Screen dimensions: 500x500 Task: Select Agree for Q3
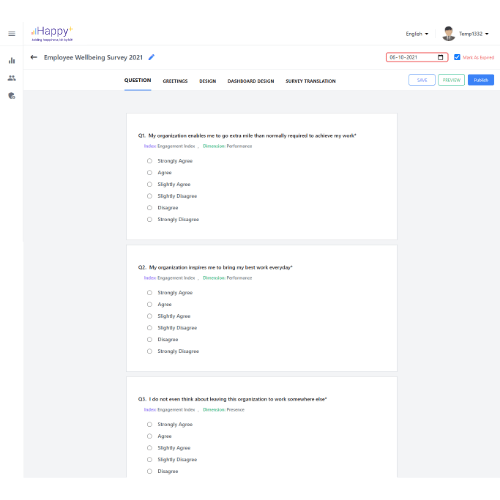149,436
